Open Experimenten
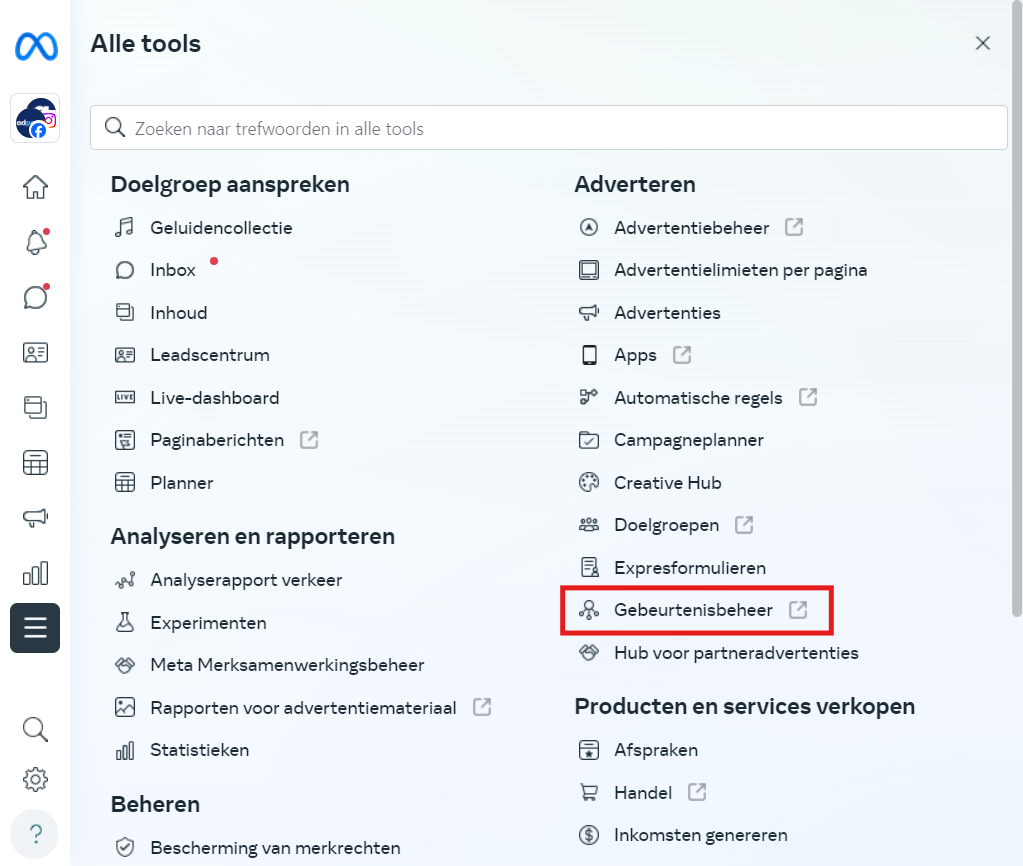The width and height of the screenshot is (1023, 866). (x=208, y=623)
